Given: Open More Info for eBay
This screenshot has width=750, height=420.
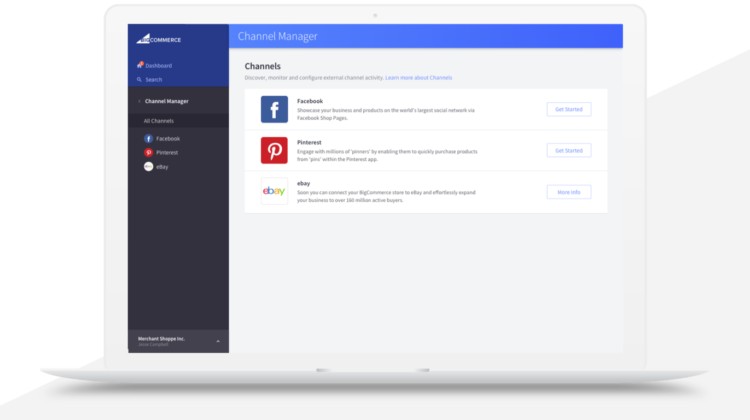Looking at the screenshot, I should tap(569, 192).
